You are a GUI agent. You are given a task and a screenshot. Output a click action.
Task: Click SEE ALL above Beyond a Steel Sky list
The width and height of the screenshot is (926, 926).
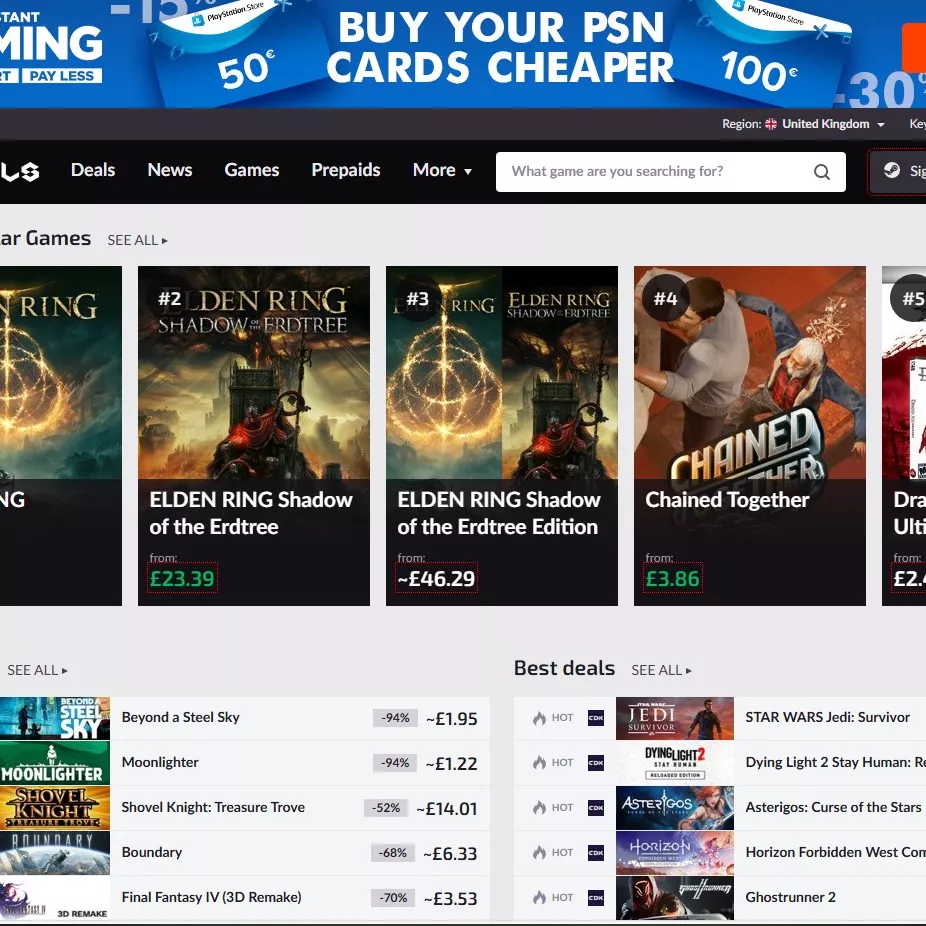coord(37,670)
